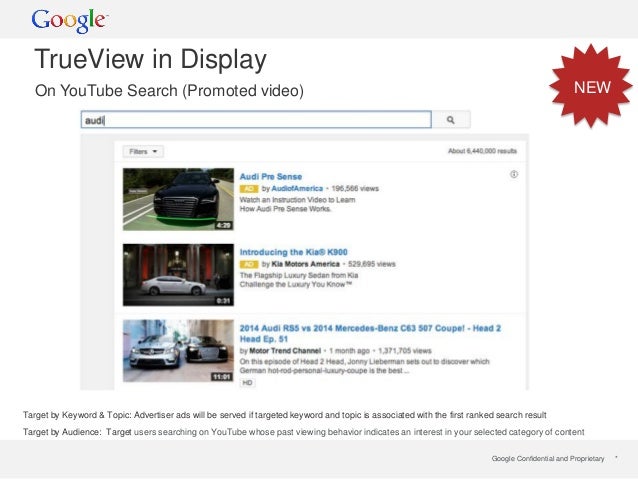Image resolution: width=638 pixels, height=479 pixels.
Task: Click the 'Target by Audience' line
Action: (304, 432)
